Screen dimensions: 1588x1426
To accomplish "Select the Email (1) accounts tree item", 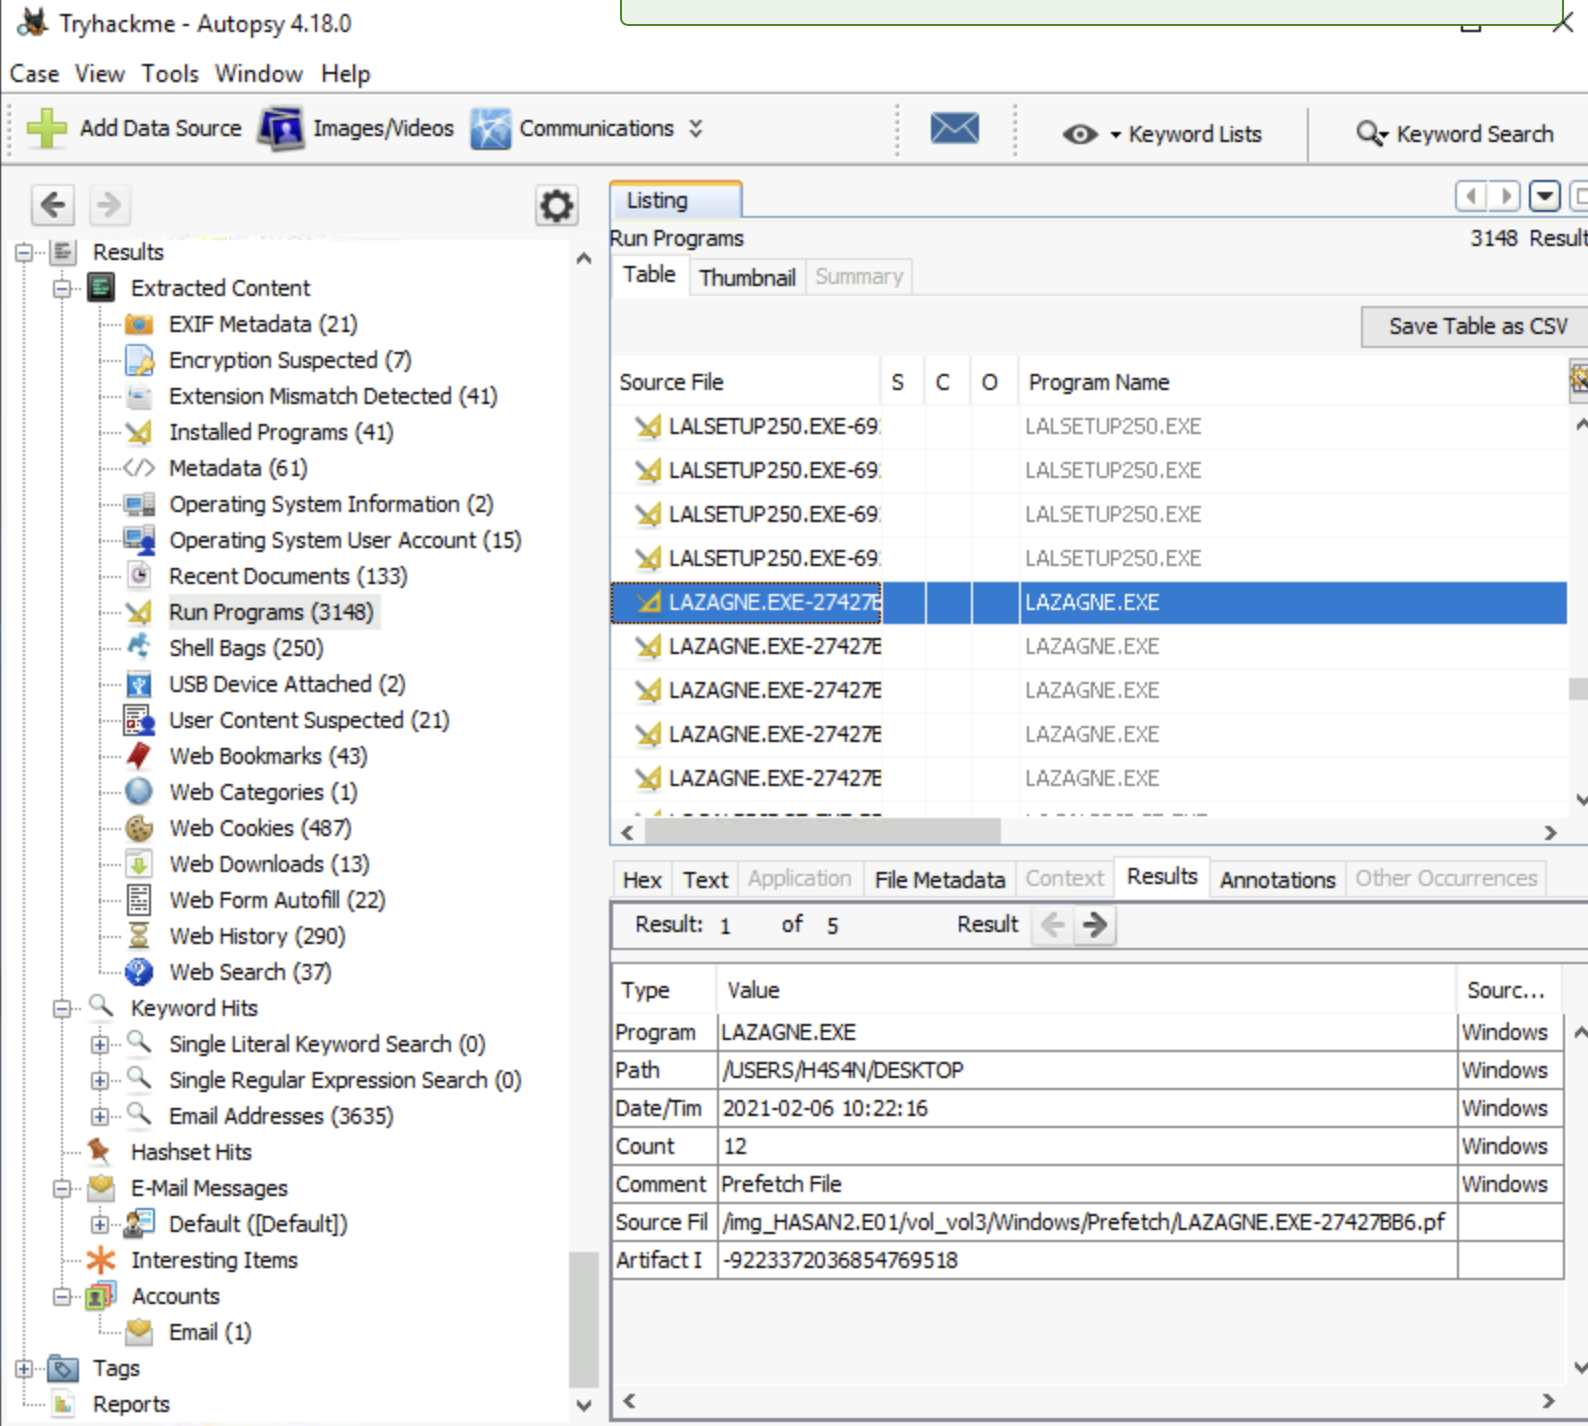I will 210,1332.
